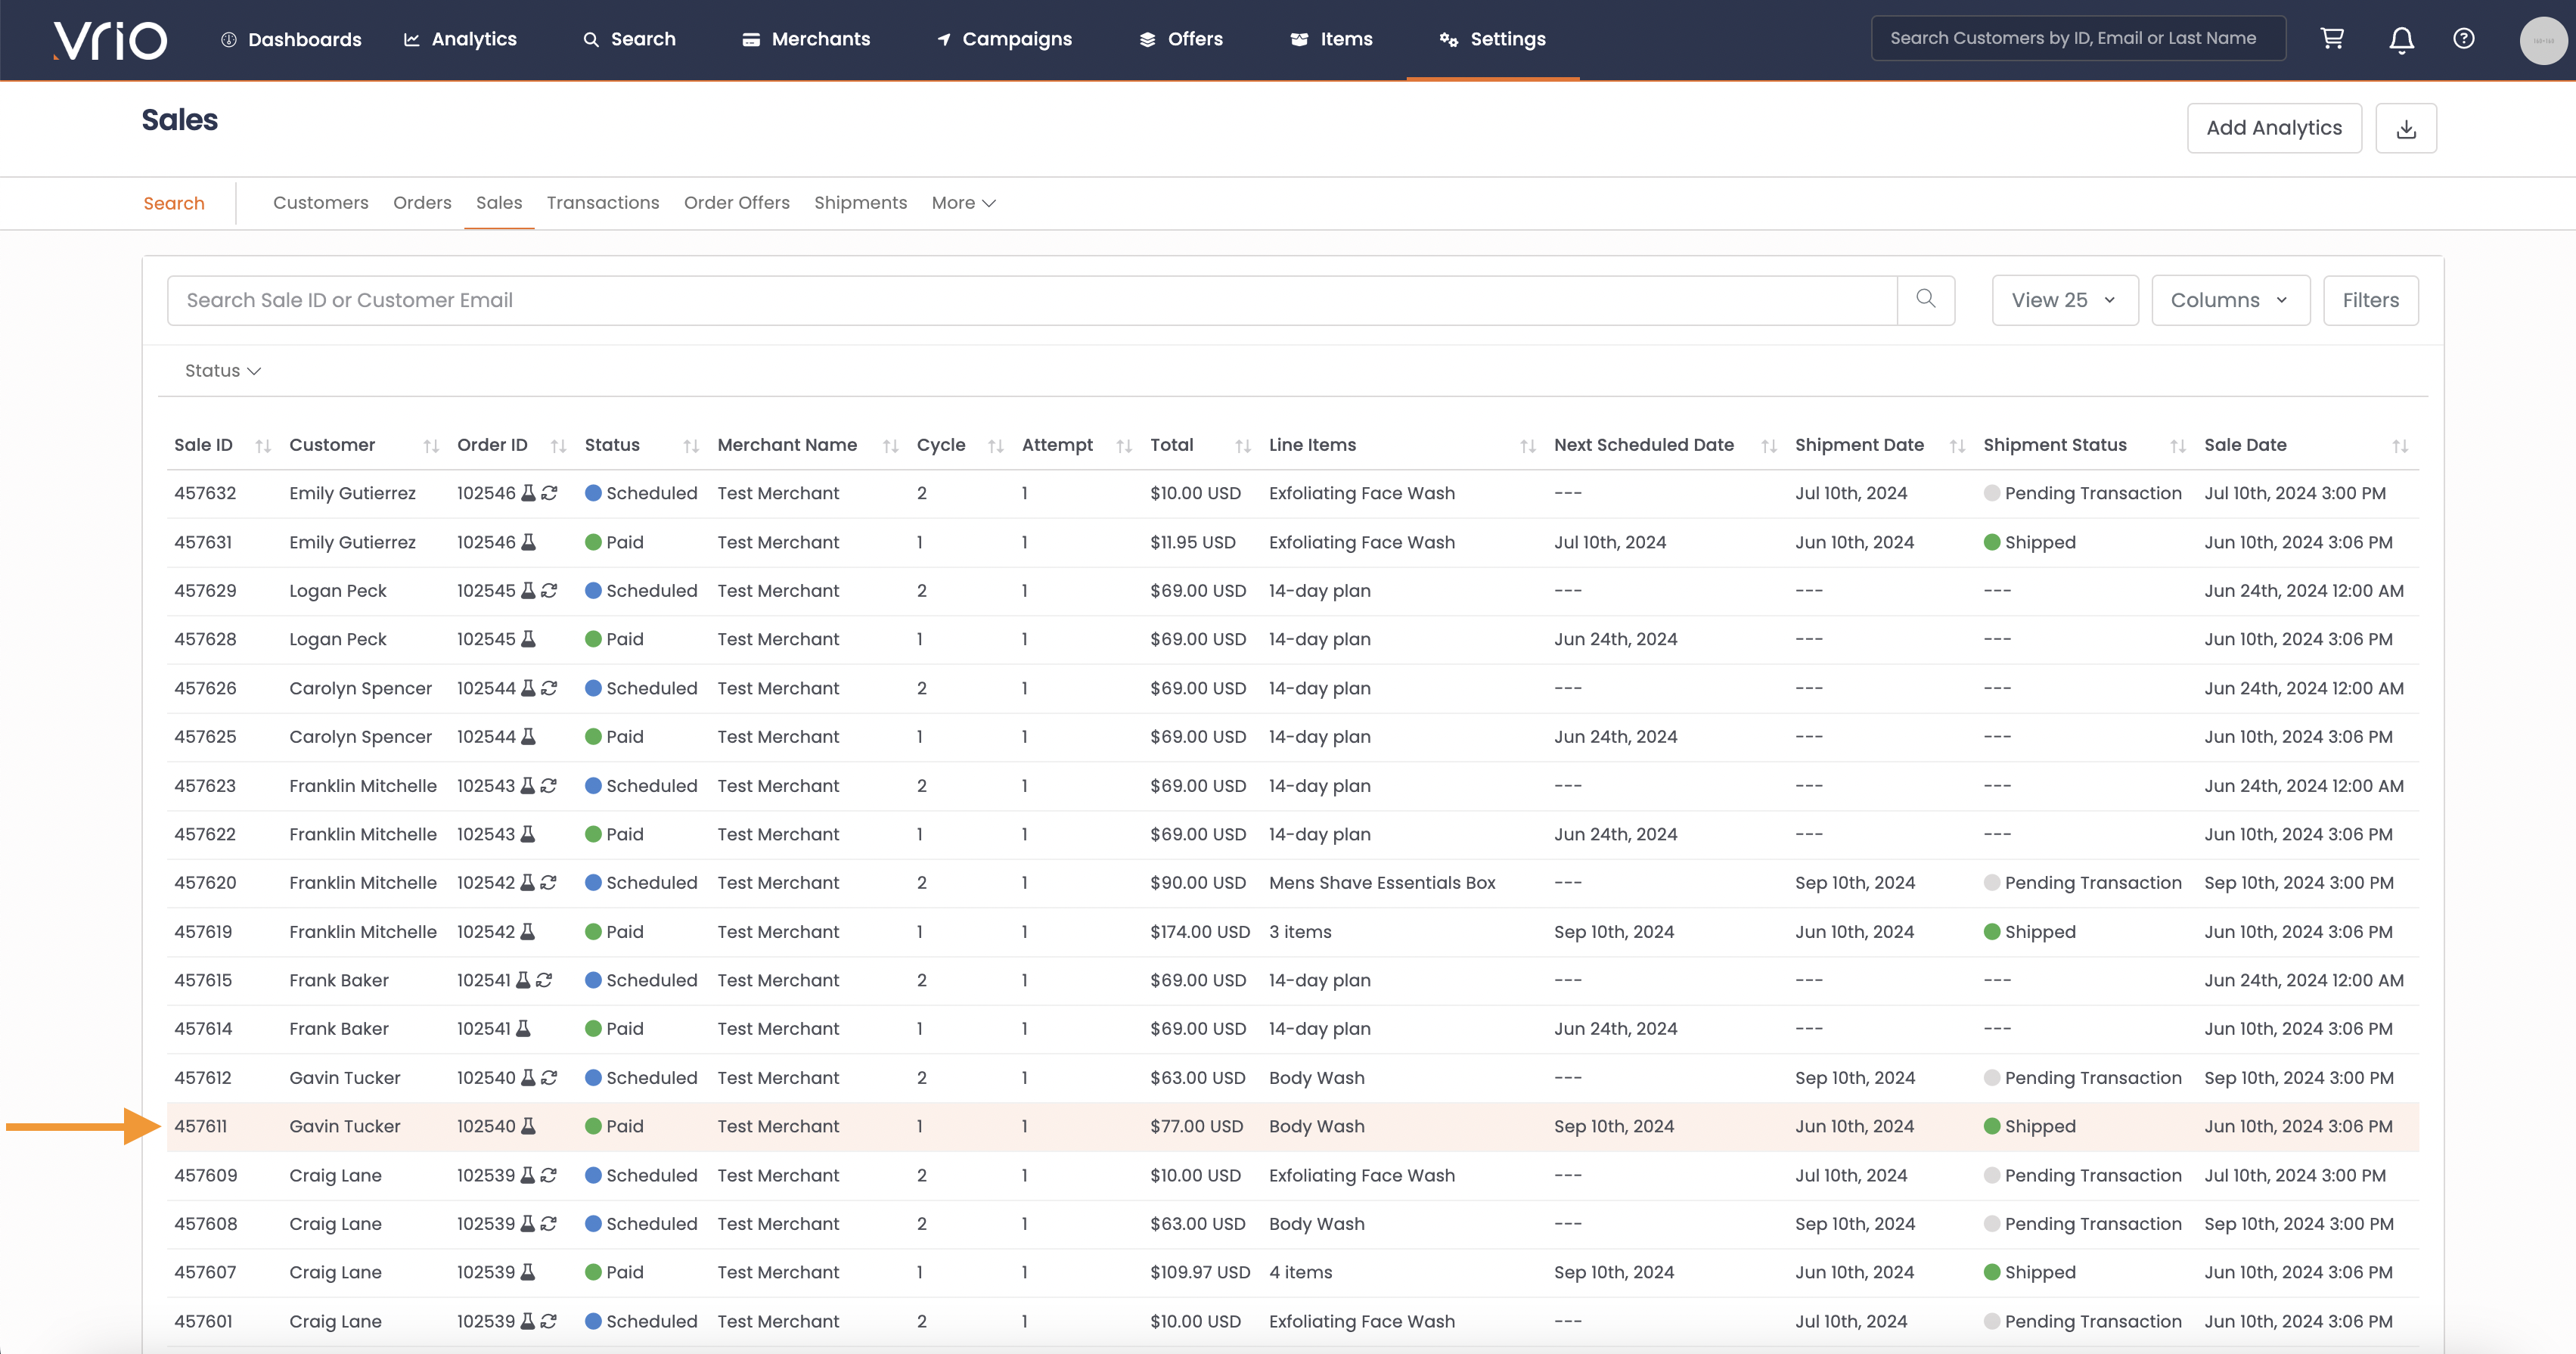Screen dimensions: 2576x1354
Task: Sort by Line Items column arrows
Action: click(1527, 446)
